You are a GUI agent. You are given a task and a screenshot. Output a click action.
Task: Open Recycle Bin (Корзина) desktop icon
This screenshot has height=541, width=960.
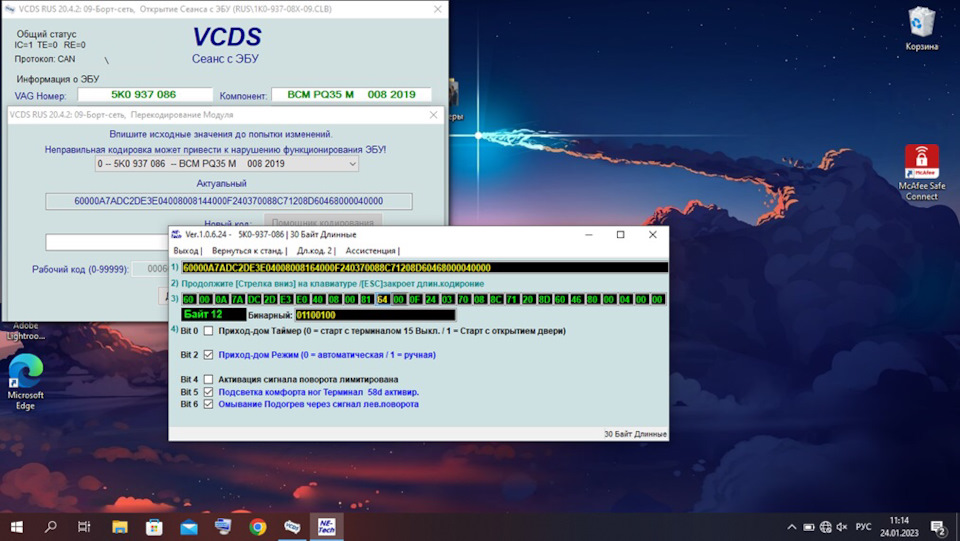[921, 29]
